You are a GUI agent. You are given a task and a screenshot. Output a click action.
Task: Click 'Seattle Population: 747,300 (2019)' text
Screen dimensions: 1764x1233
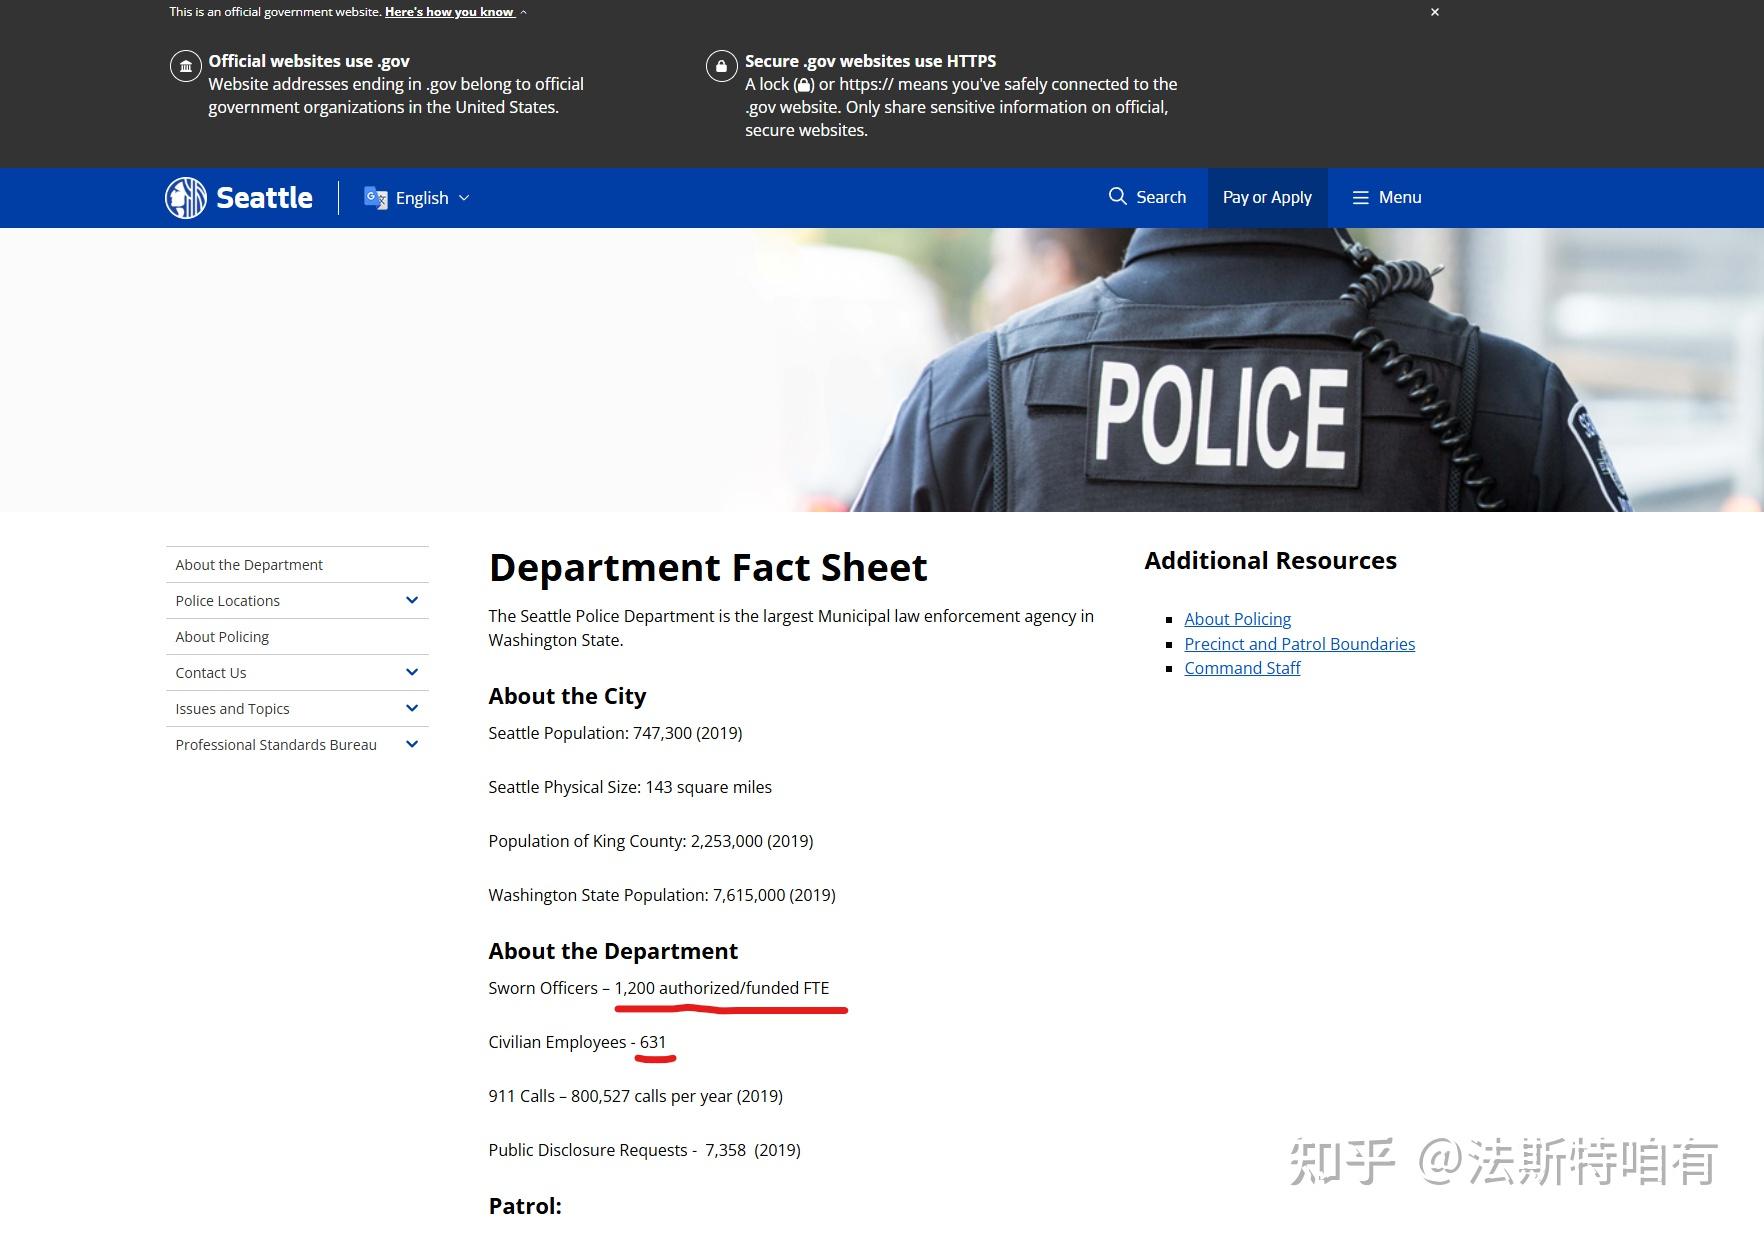(615, 733)
